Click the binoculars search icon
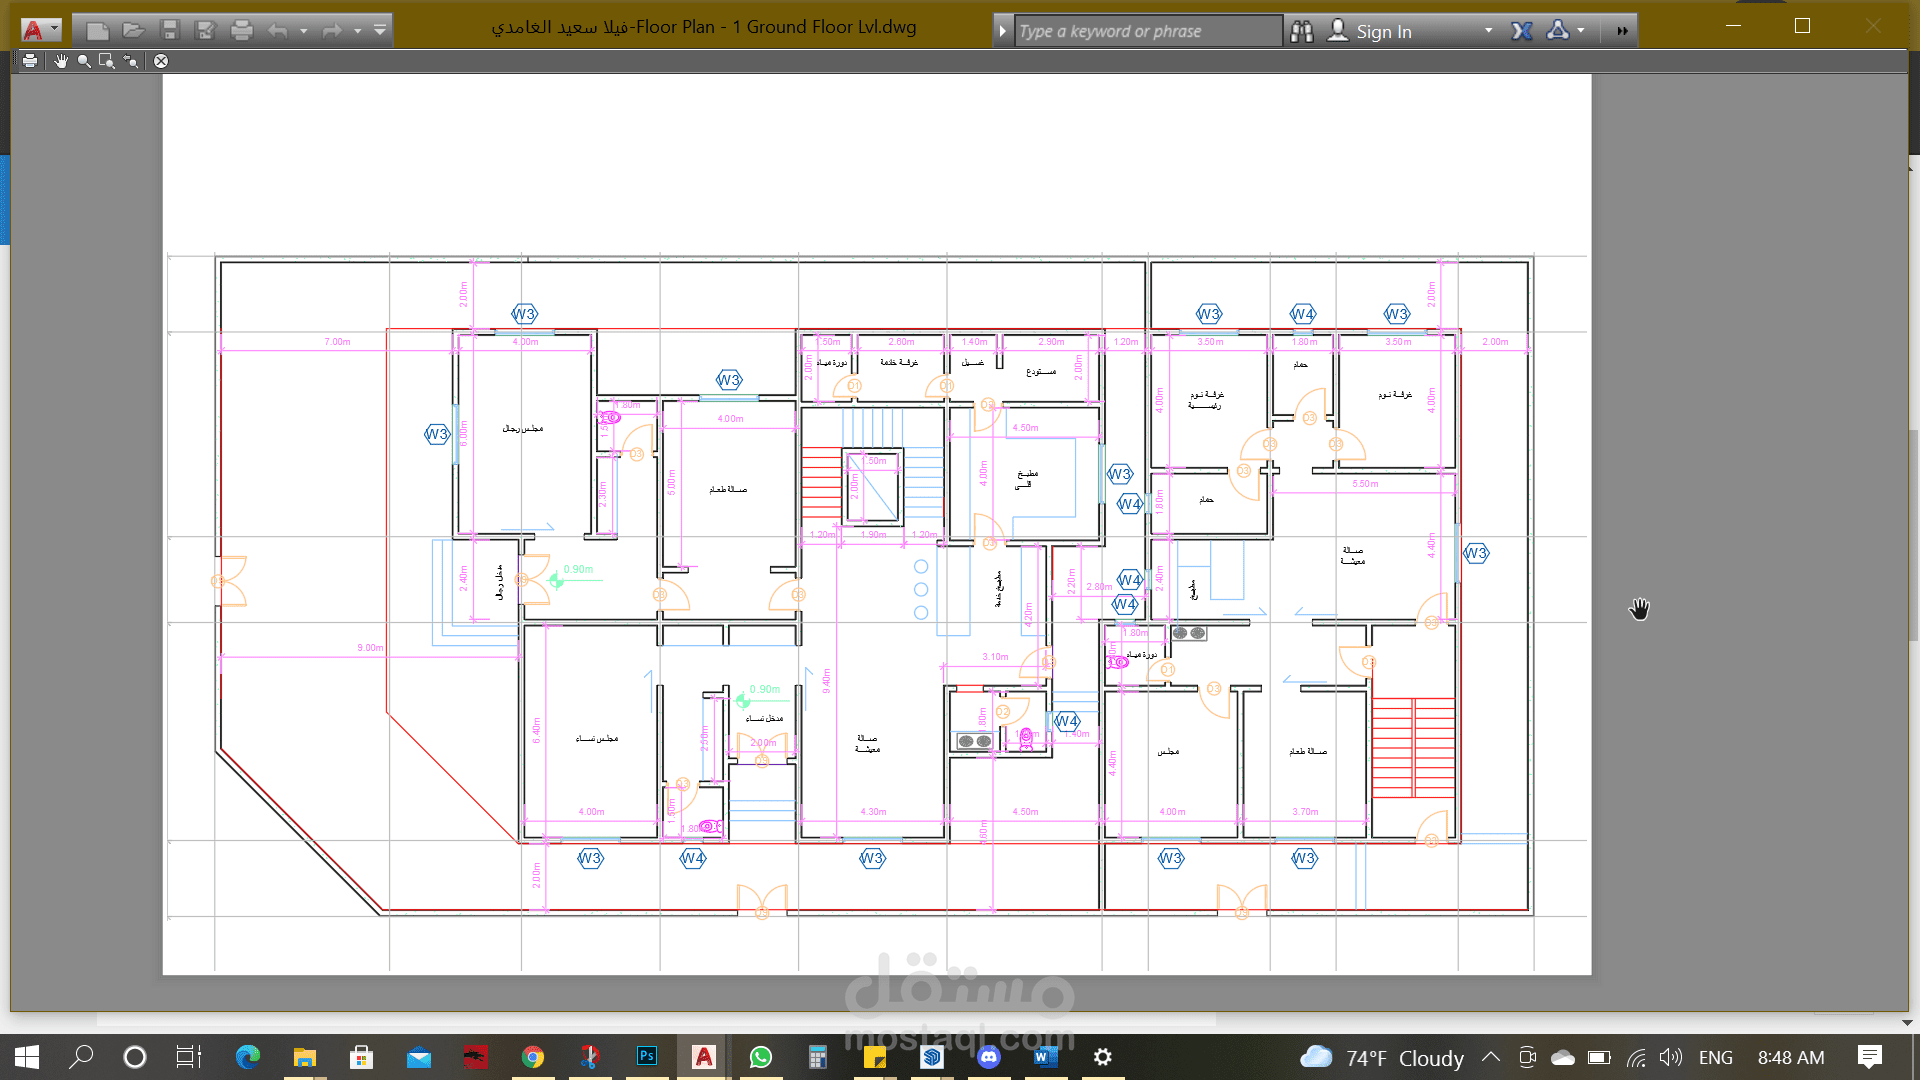The width and height of the screenshot is (1920, 1080). click(x=1301, y=31)
